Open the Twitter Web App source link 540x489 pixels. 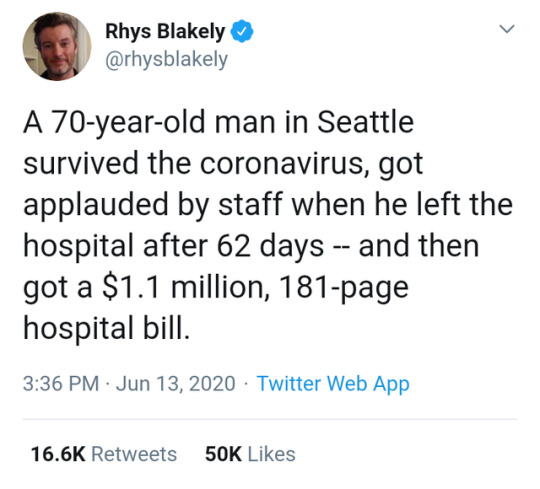333,384
